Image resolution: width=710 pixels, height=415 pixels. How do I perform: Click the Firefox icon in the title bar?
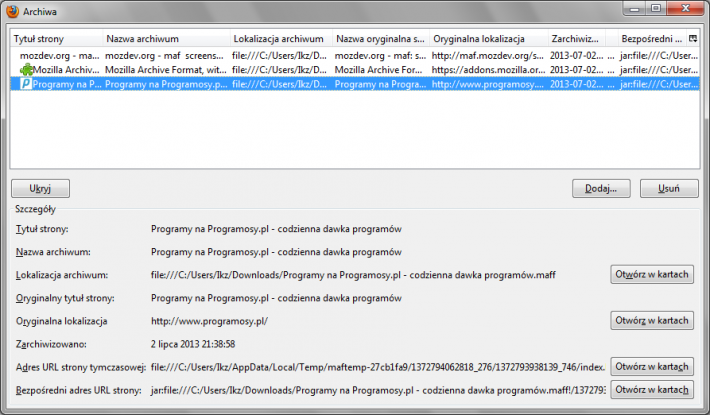pos(13,11)
